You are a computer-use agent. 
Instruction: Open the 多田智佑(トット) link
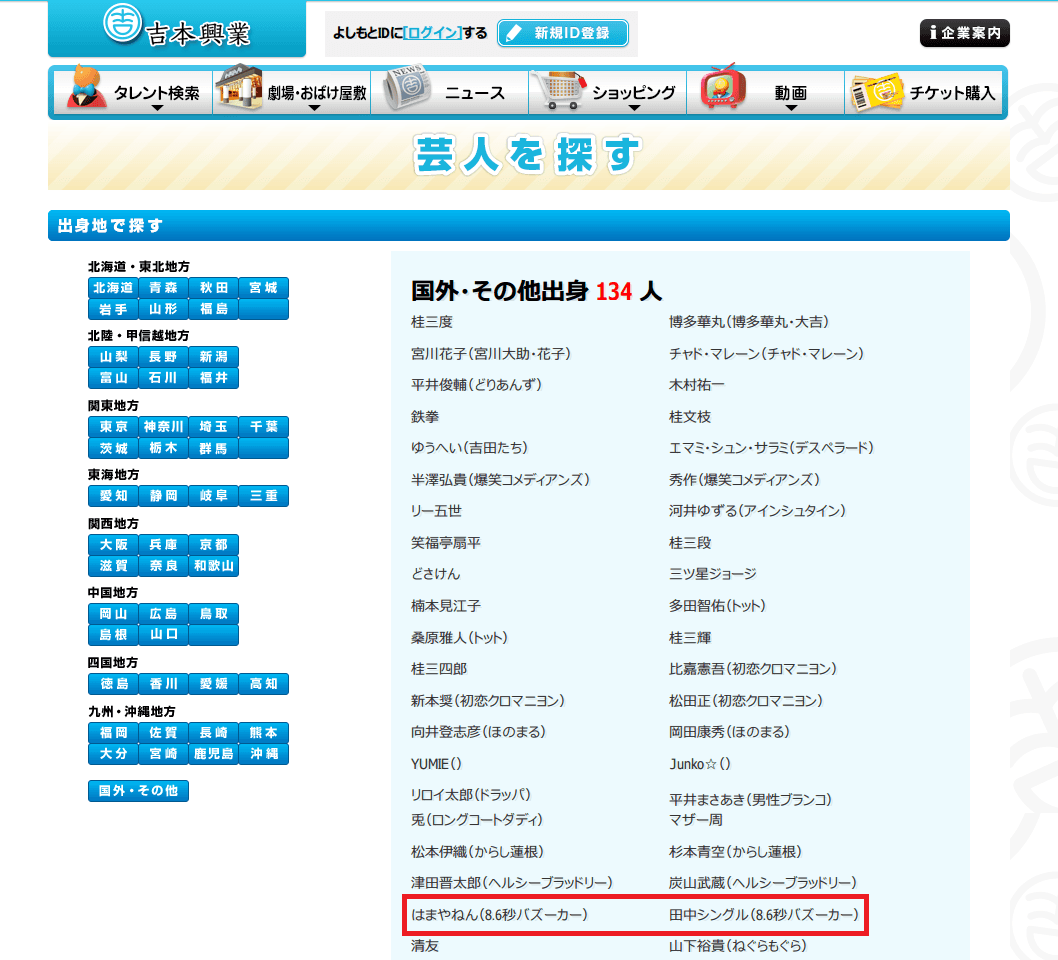coord(717,606)
